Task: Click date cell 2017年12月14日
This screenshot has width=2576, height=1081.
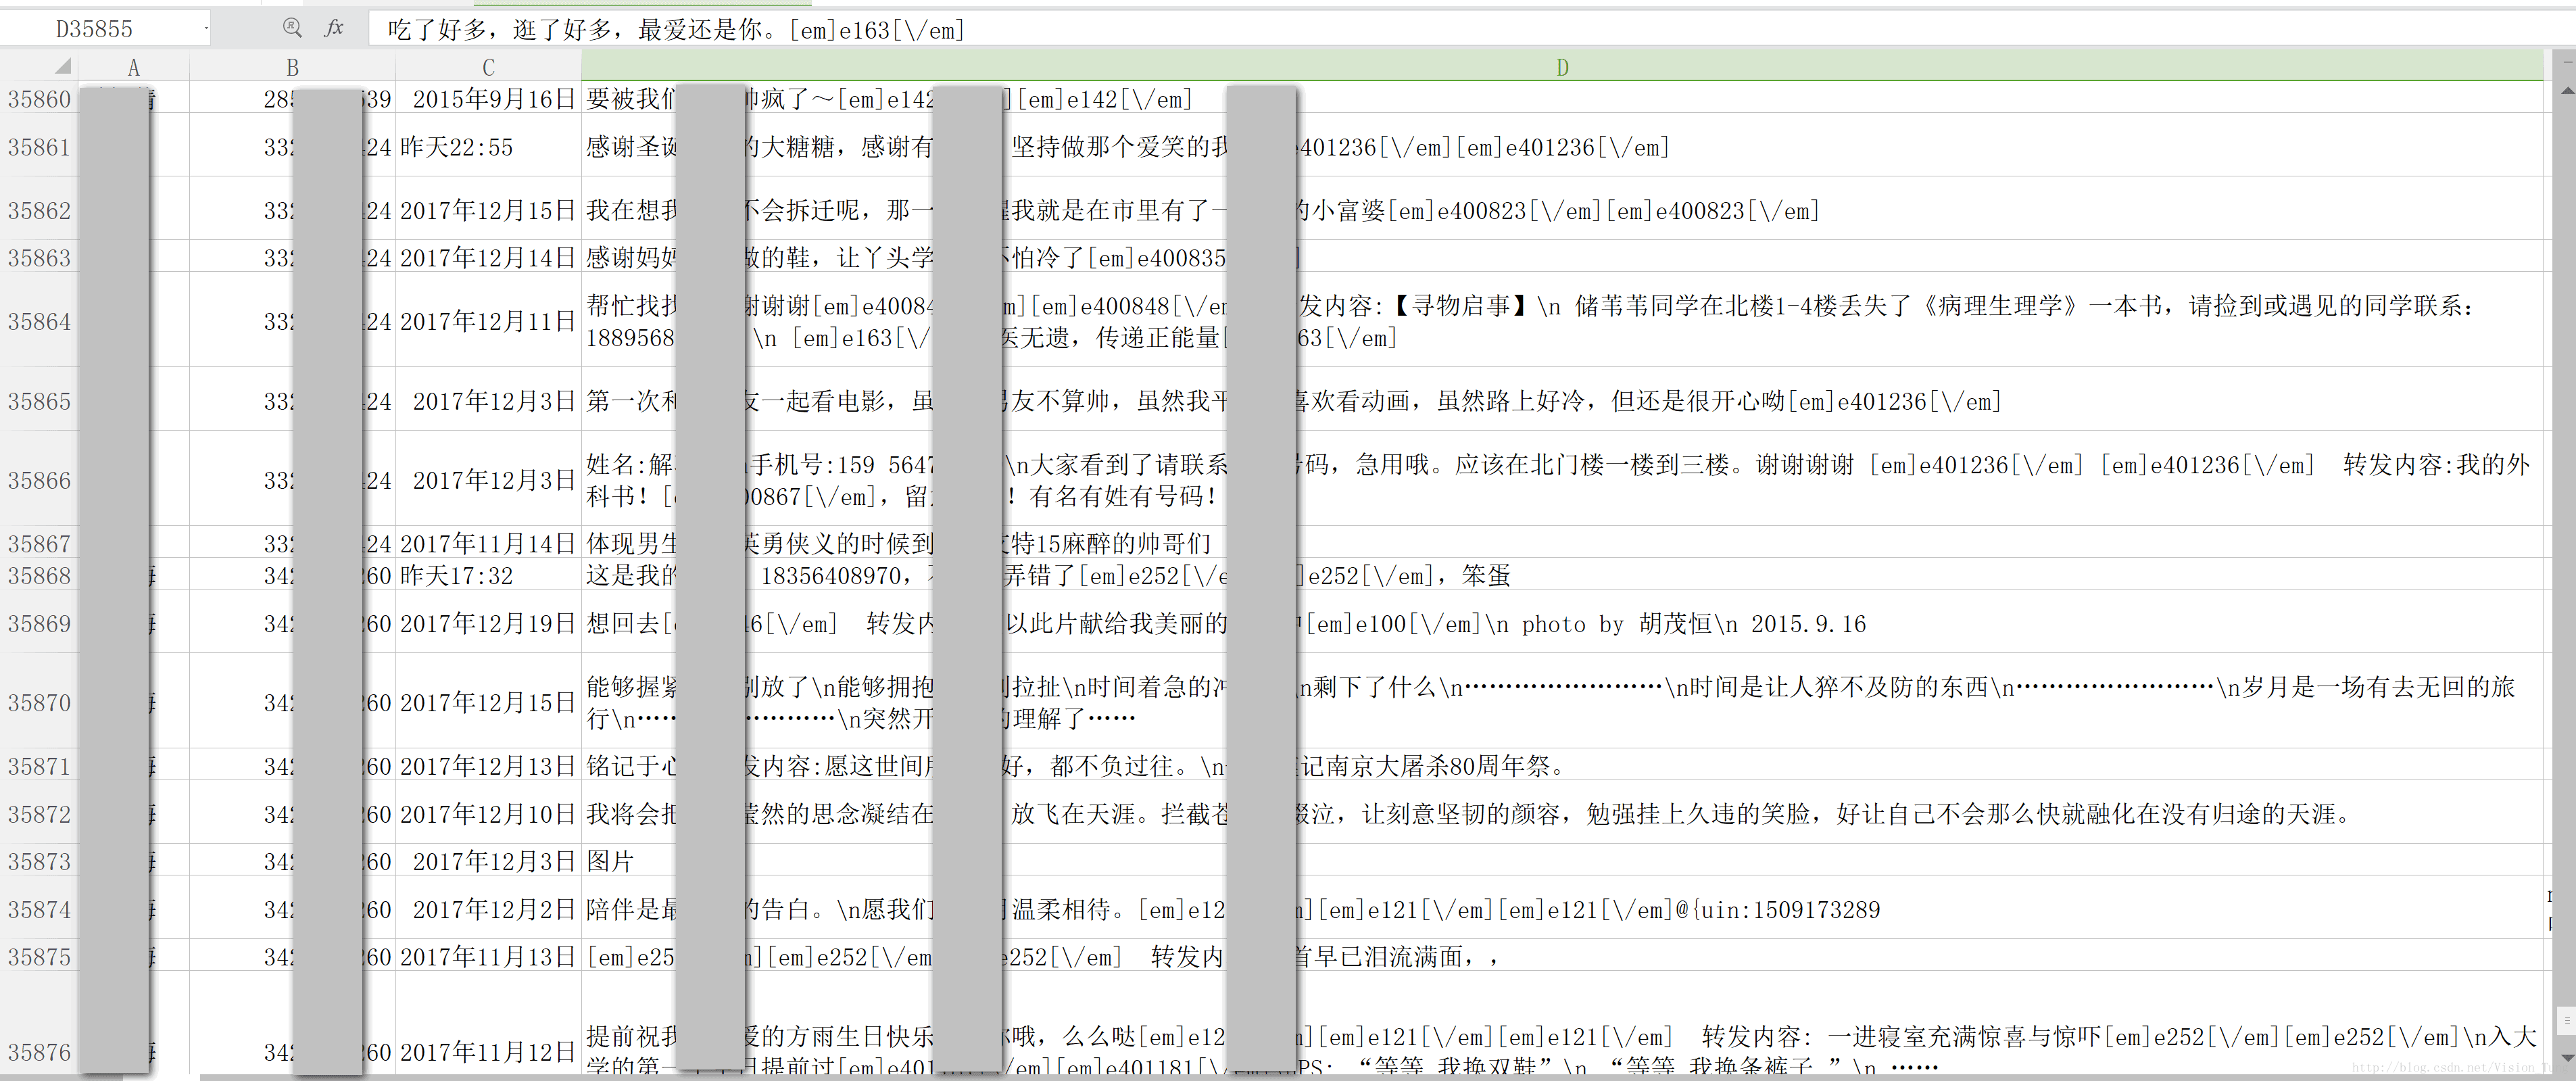Action: 488,257
